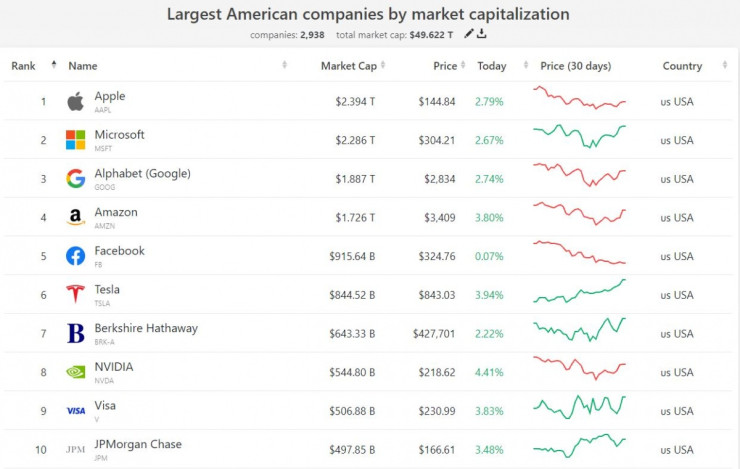Click the Facebook logo icon
Image resolution: width=740 pixels, height=469 pixels.
point(75,256)
